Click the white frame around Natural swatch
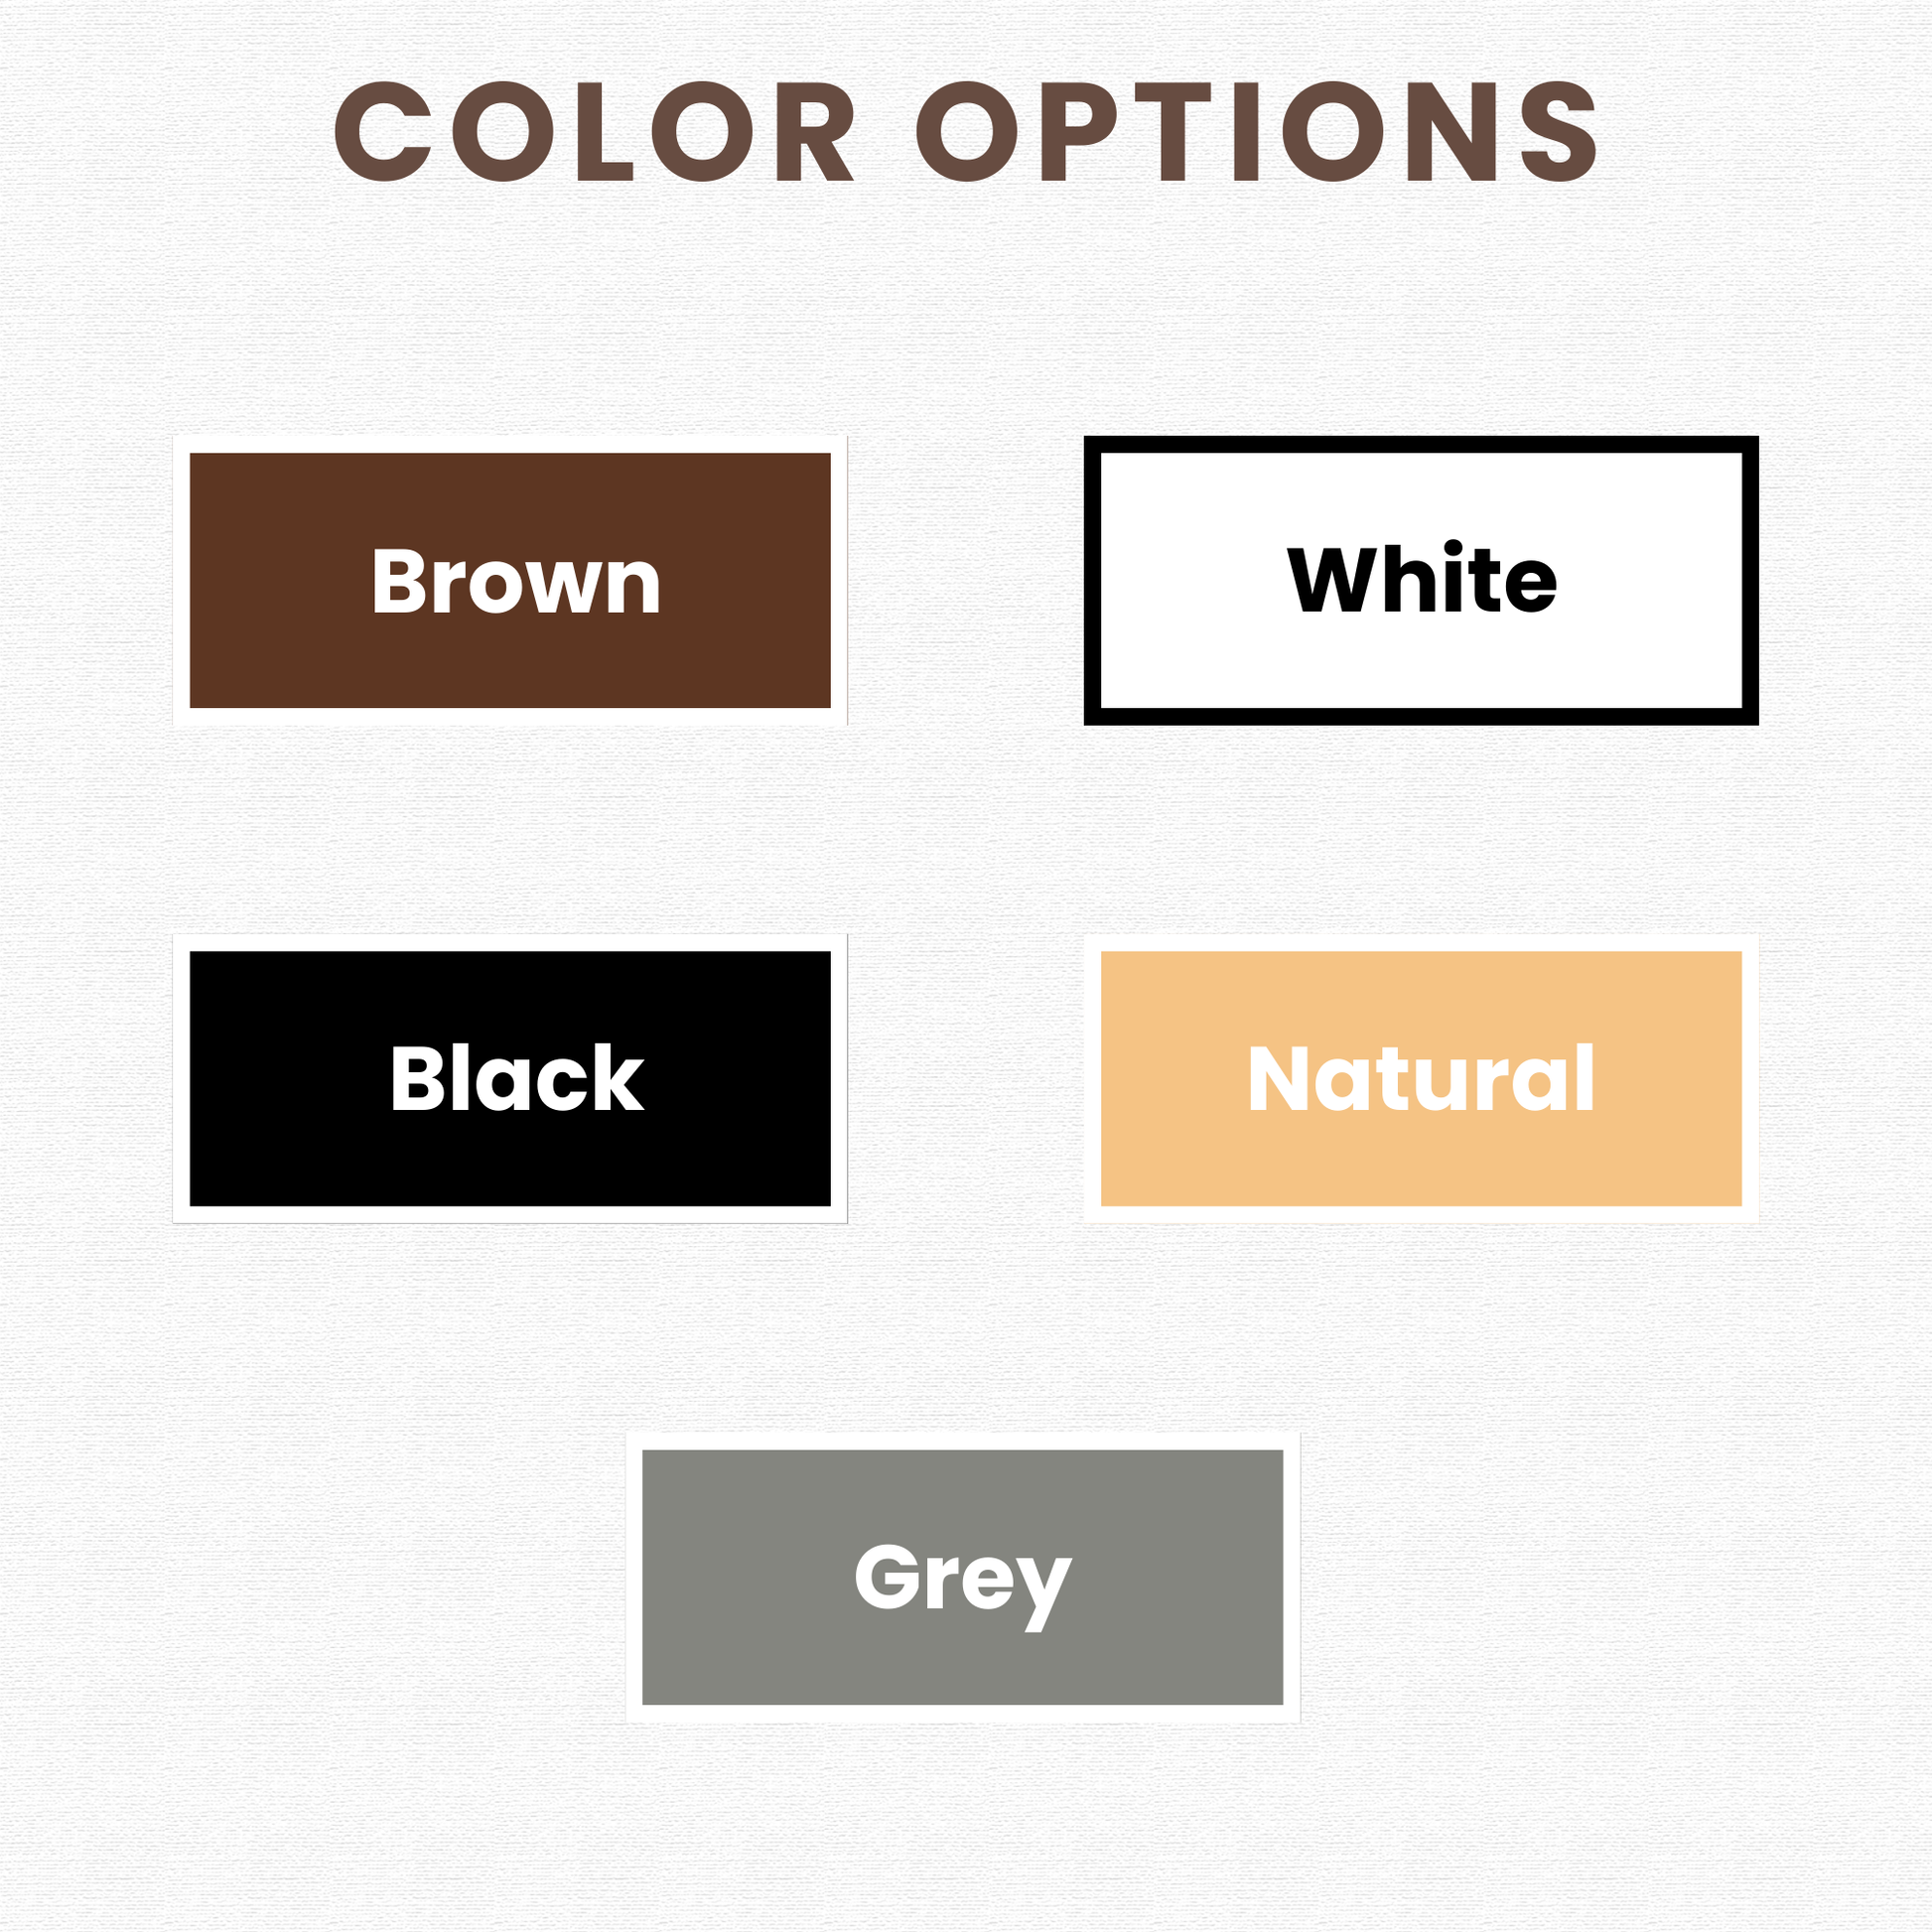Screen dimensions: 1932x1932 point(1421,942)
